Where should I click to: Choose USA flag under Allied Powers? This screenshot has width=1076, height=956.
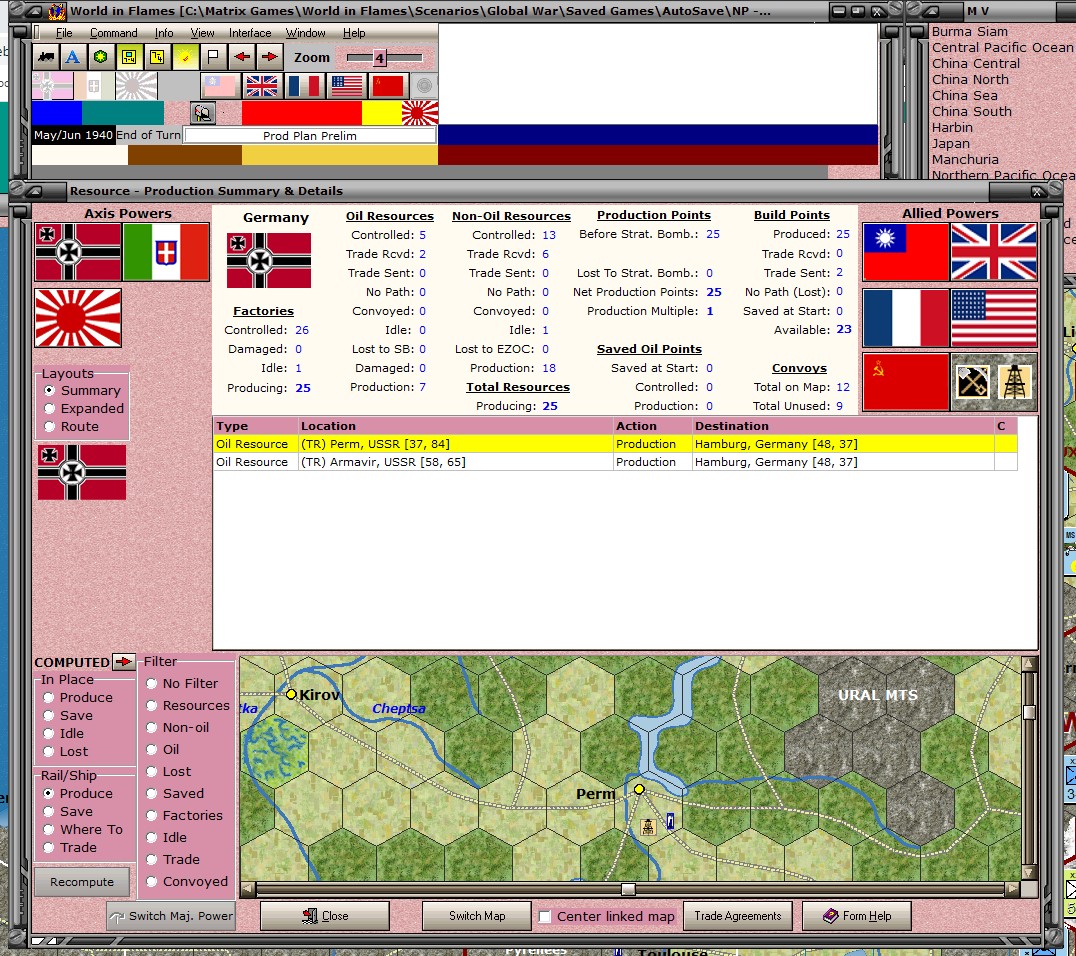(x=993, y=318)
